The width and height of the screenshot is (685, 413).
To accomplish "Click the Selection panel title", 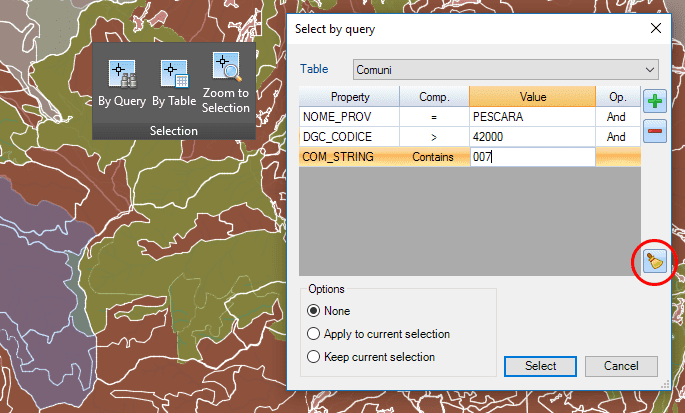I will [x=173, y=131].
